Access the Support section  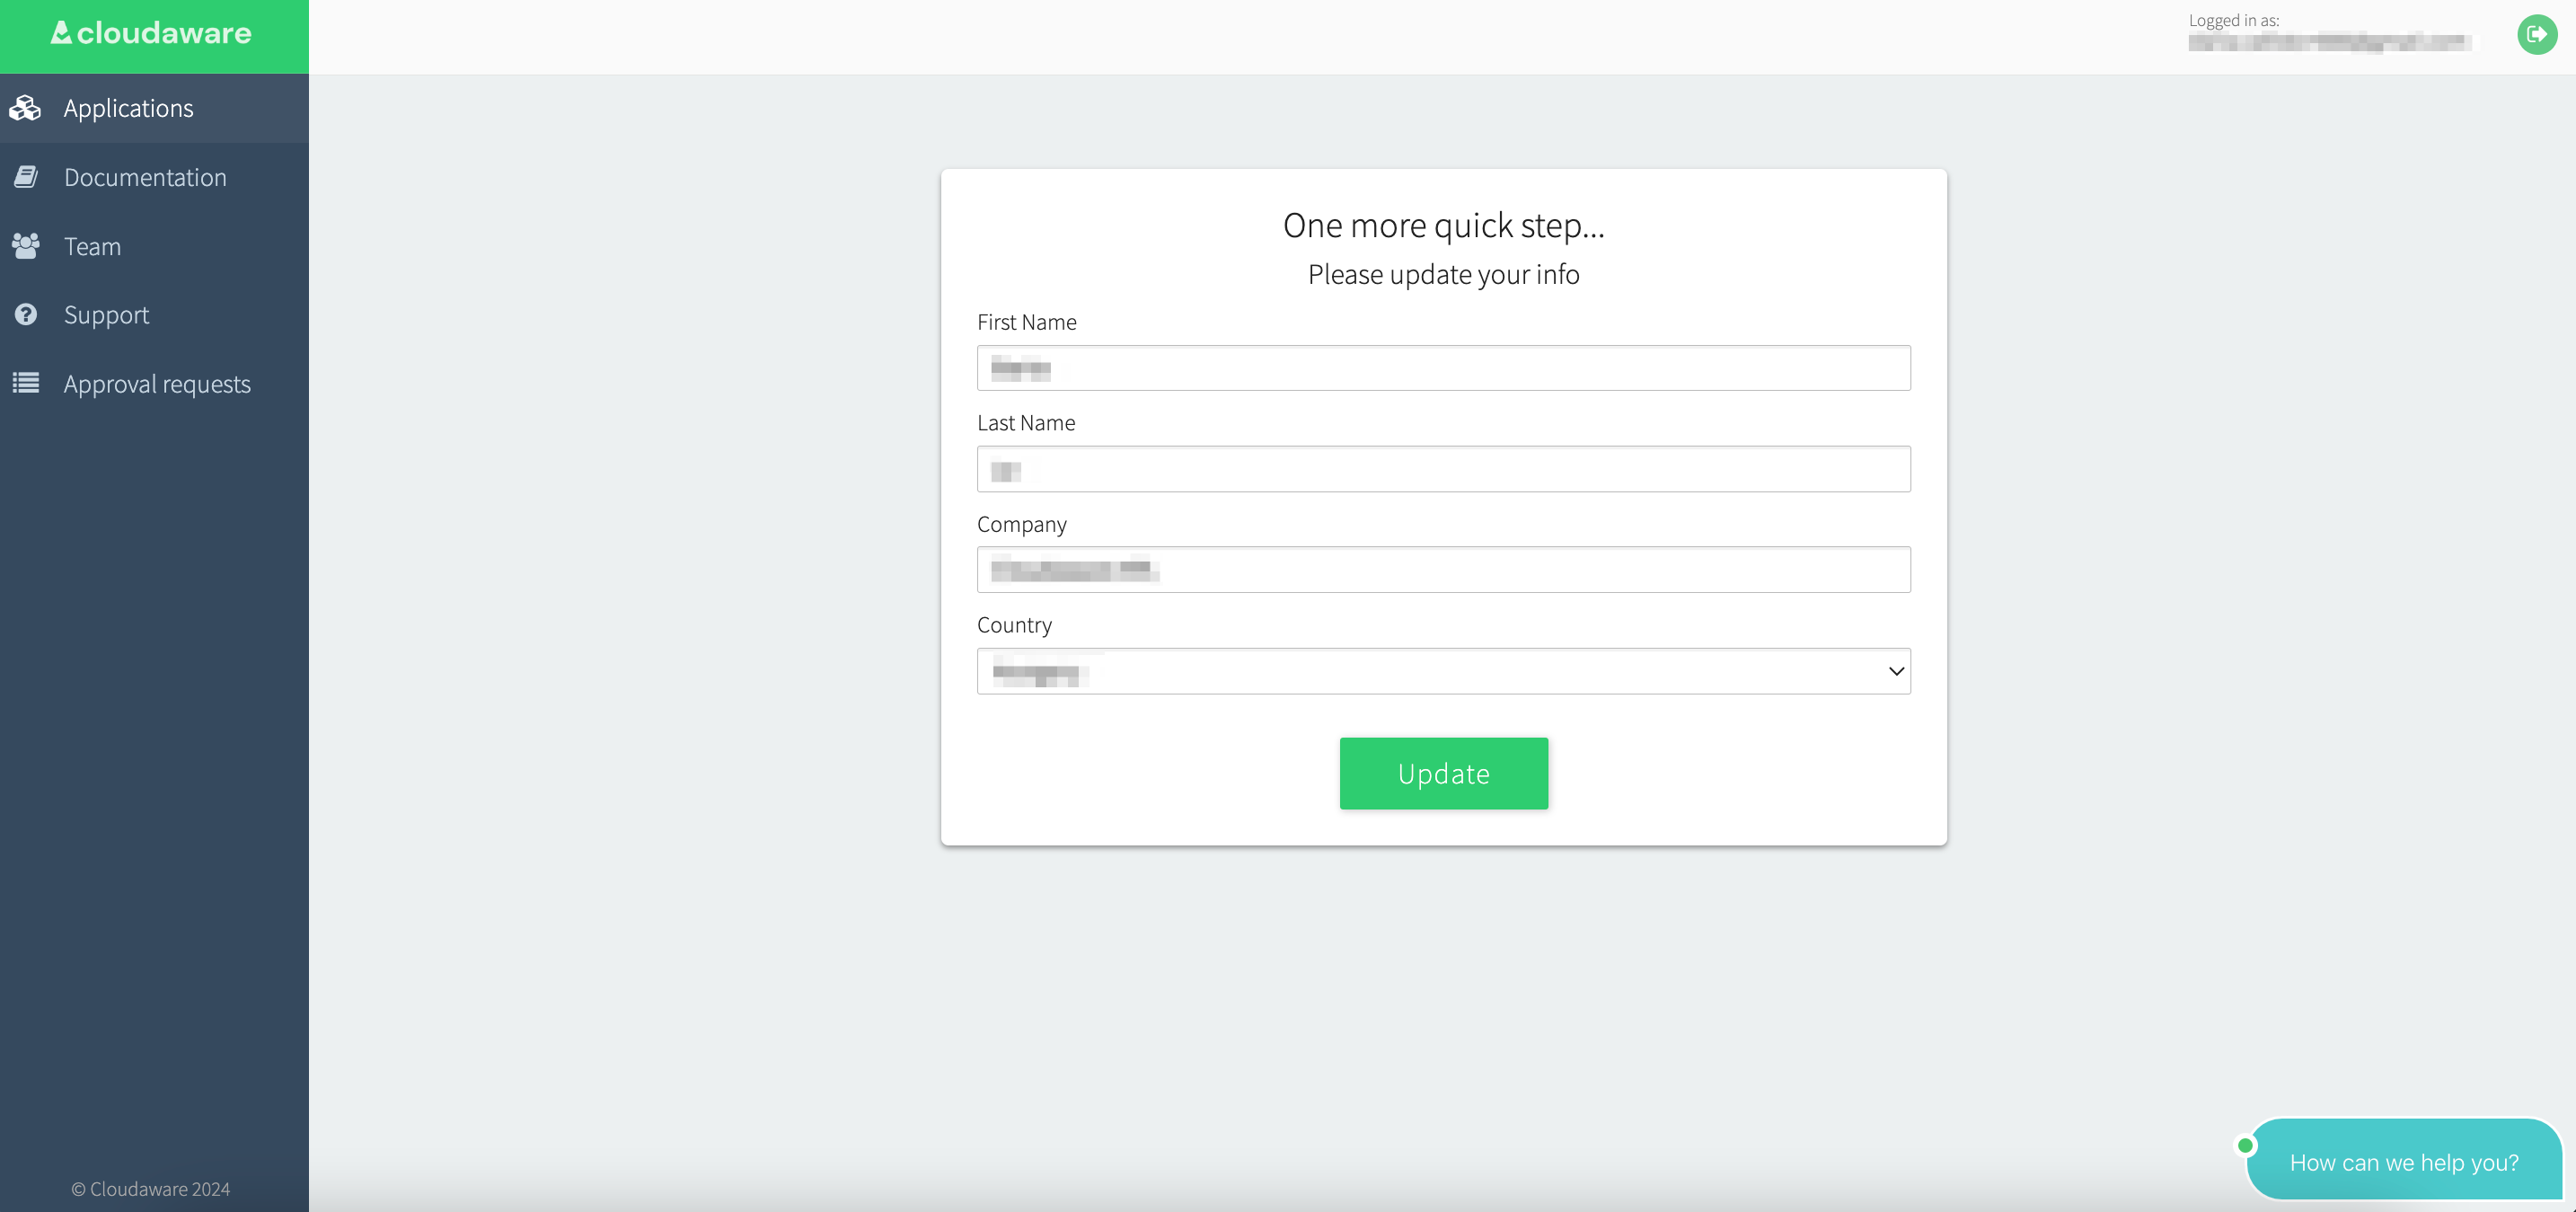107,314
